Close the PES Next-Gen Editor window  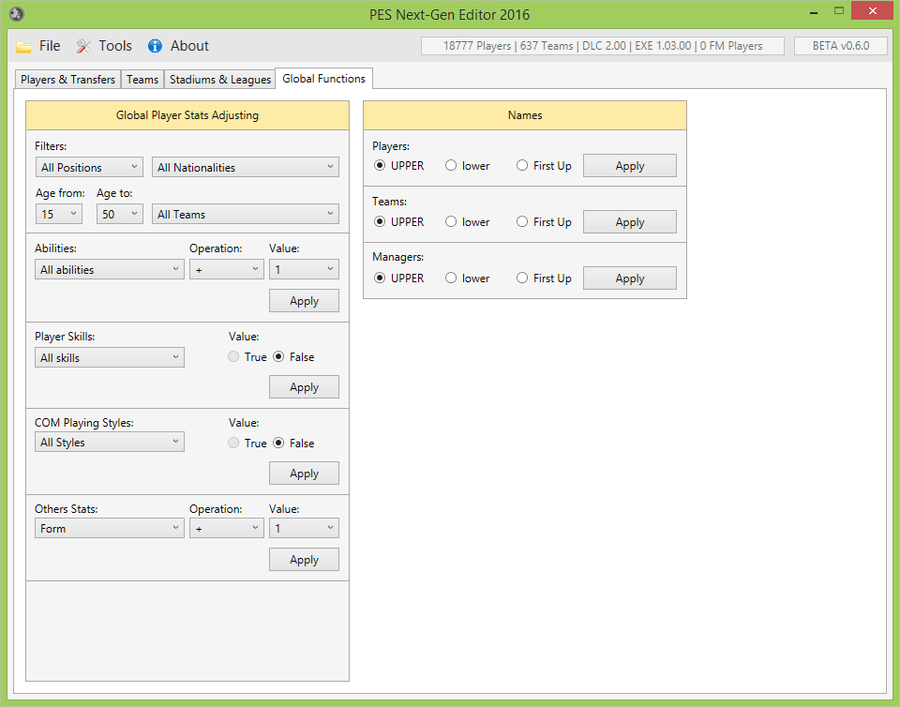(x=872, y=11)
